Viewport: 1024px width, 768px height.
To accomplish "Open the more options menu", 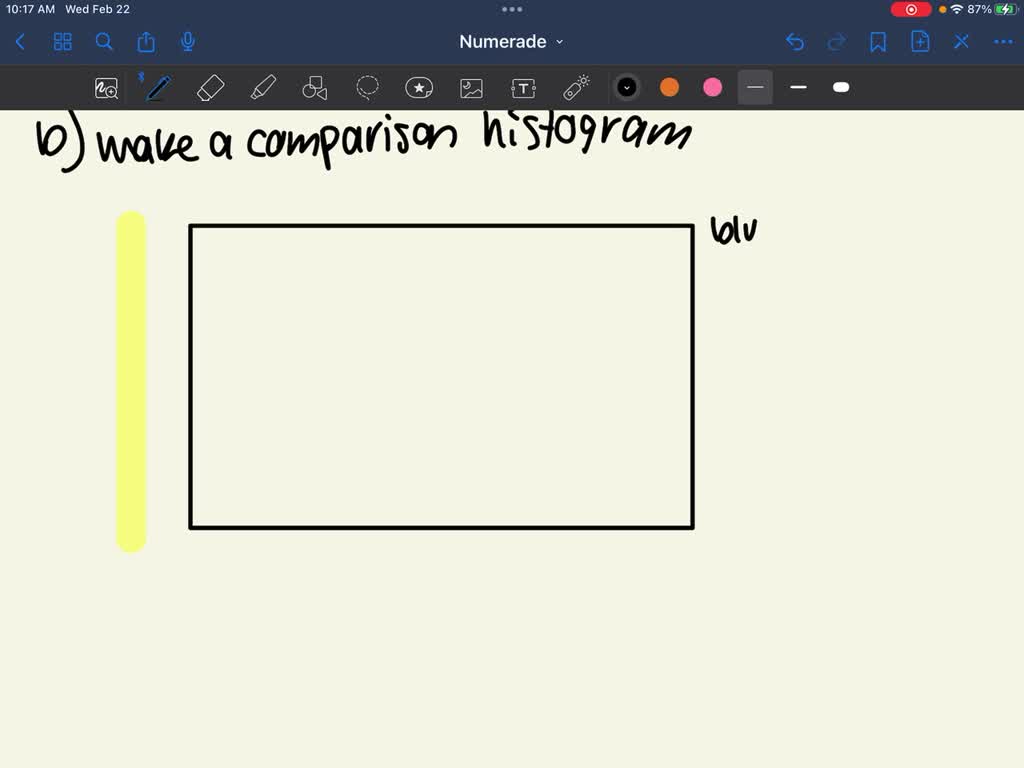I will tap(1003, 42).
